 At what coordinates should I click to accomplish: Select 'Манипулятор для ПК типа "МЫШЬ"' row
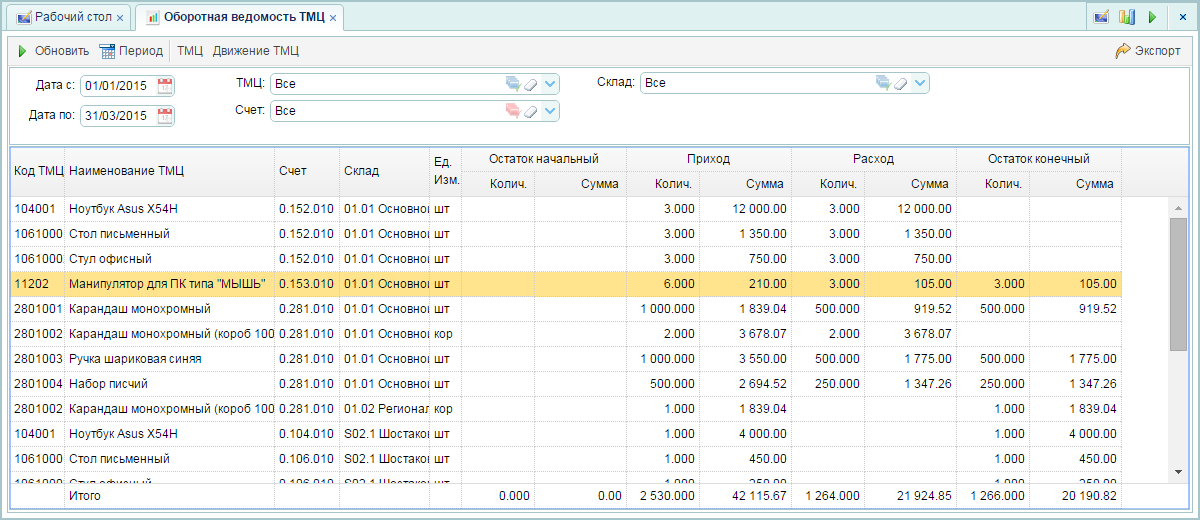[566, 284]
